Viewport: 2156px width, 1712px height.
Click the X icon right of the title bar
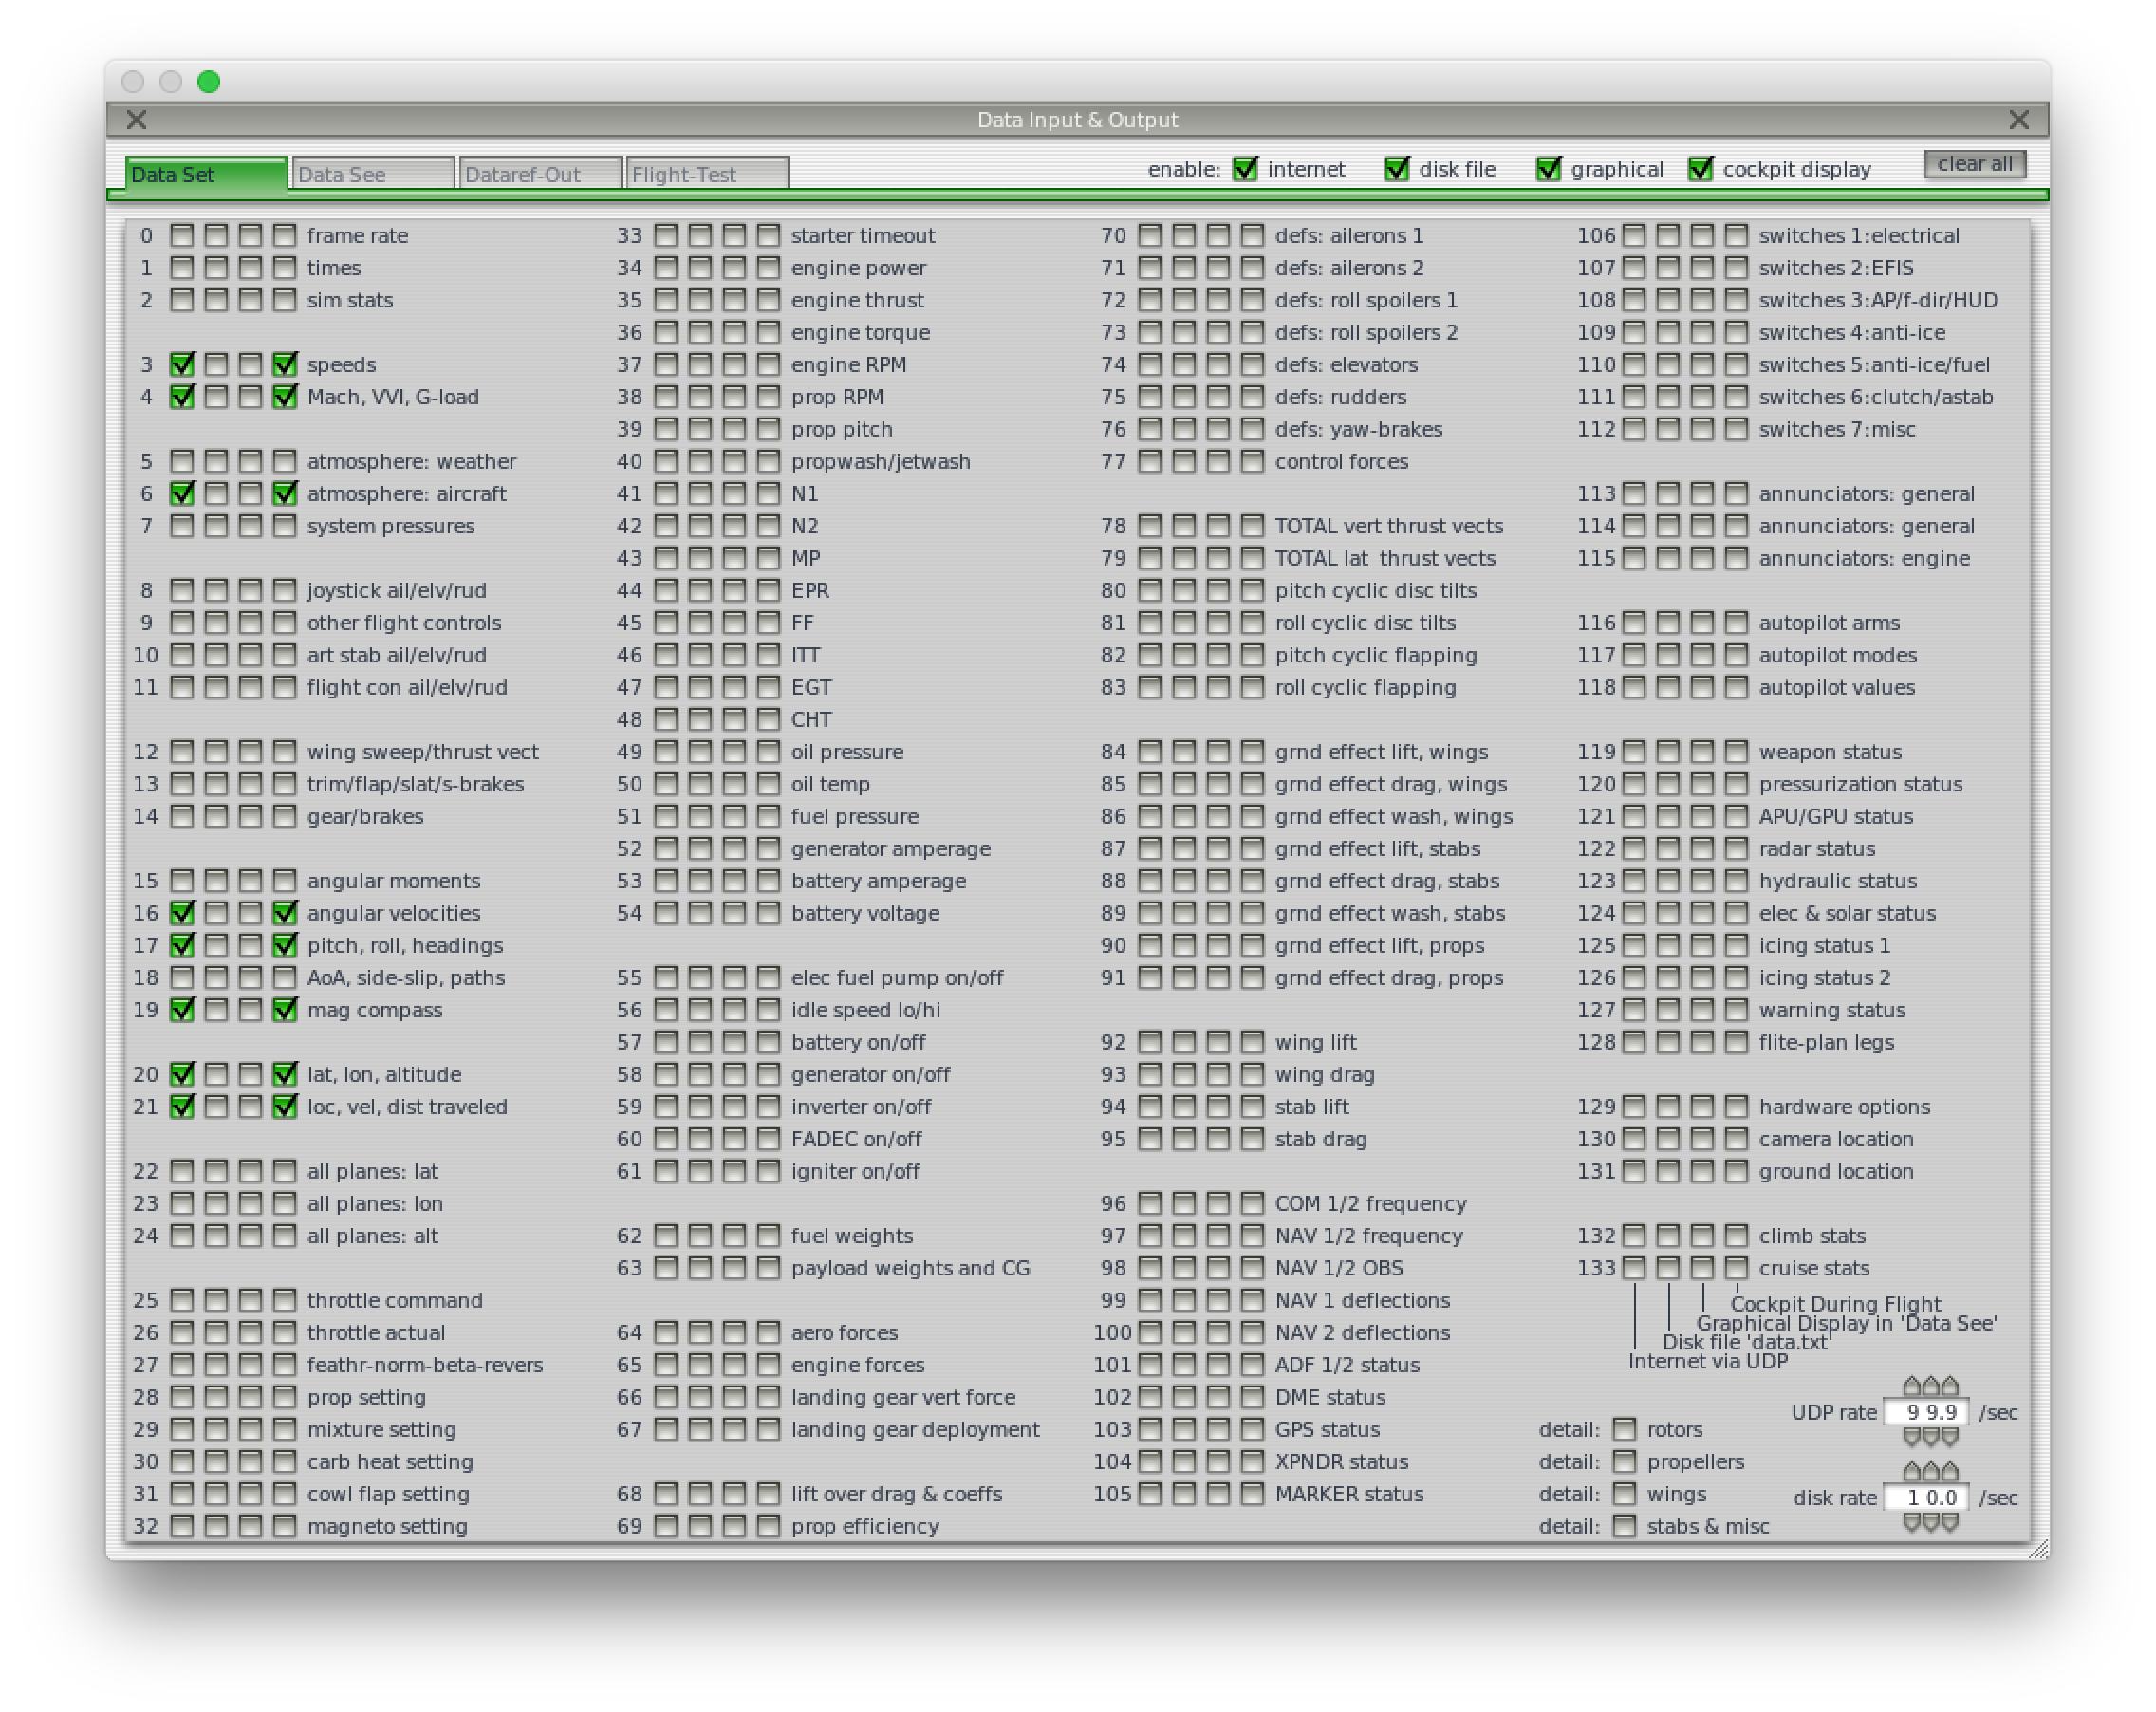pyautogui.click(x=2018, y=120)
